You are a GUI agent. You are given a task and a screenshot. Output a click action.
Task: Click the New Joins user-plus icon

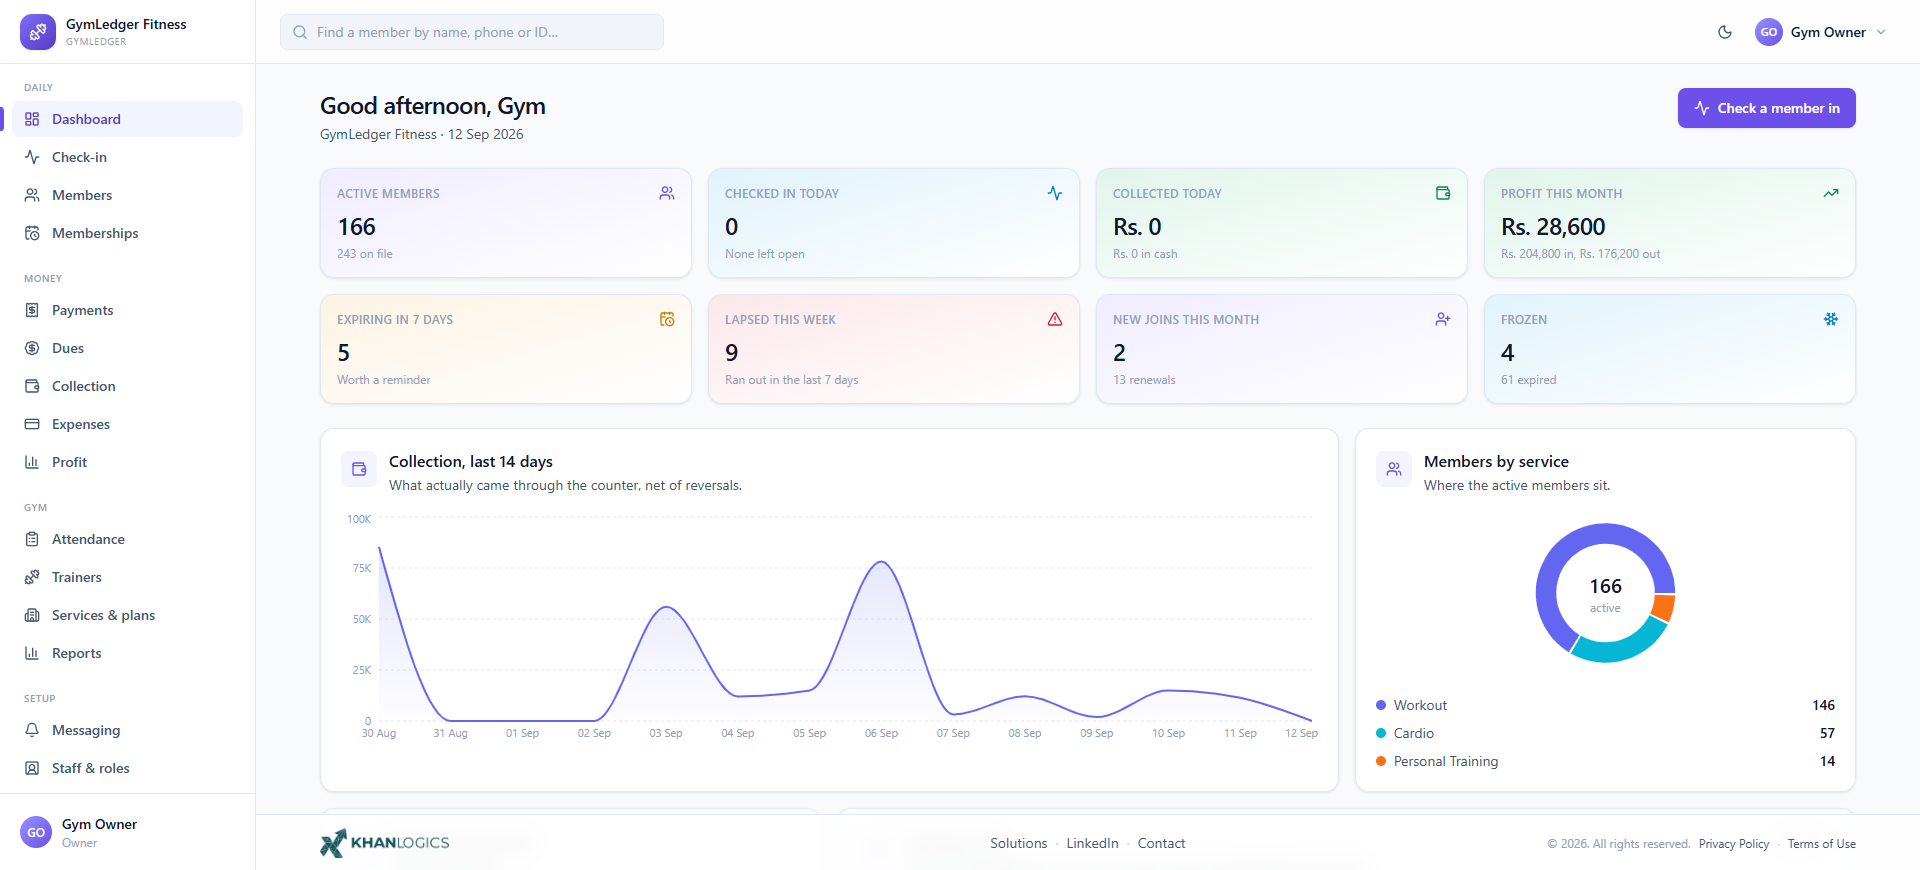click(x=1443, y=319)
